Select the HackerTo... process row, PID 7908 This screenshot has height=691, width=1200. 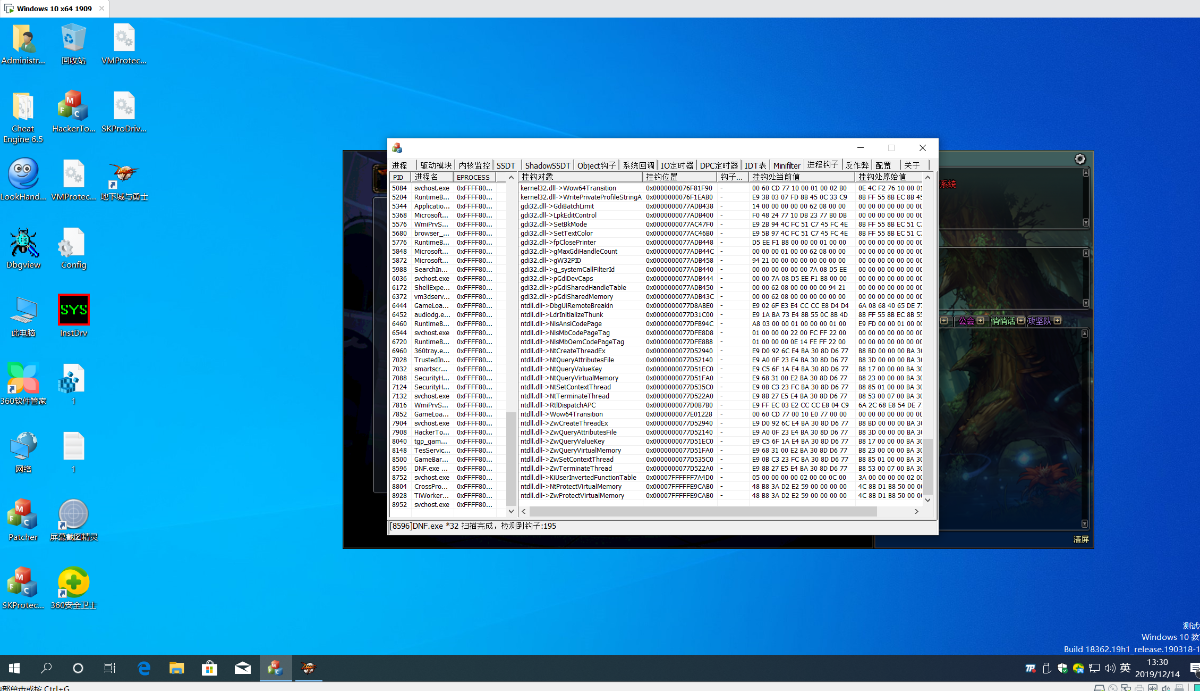(x=446, y=432)
